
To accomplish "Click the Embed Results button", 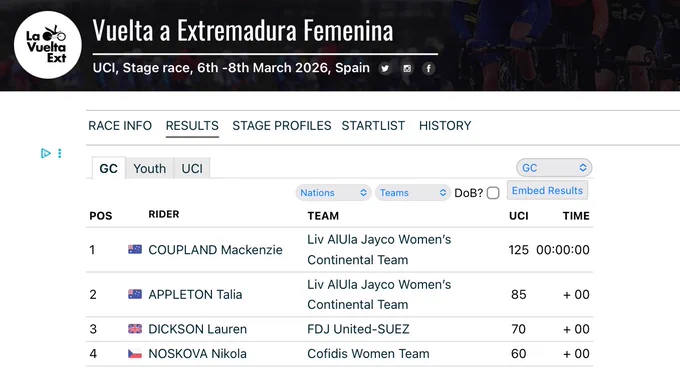I will 547,190.
